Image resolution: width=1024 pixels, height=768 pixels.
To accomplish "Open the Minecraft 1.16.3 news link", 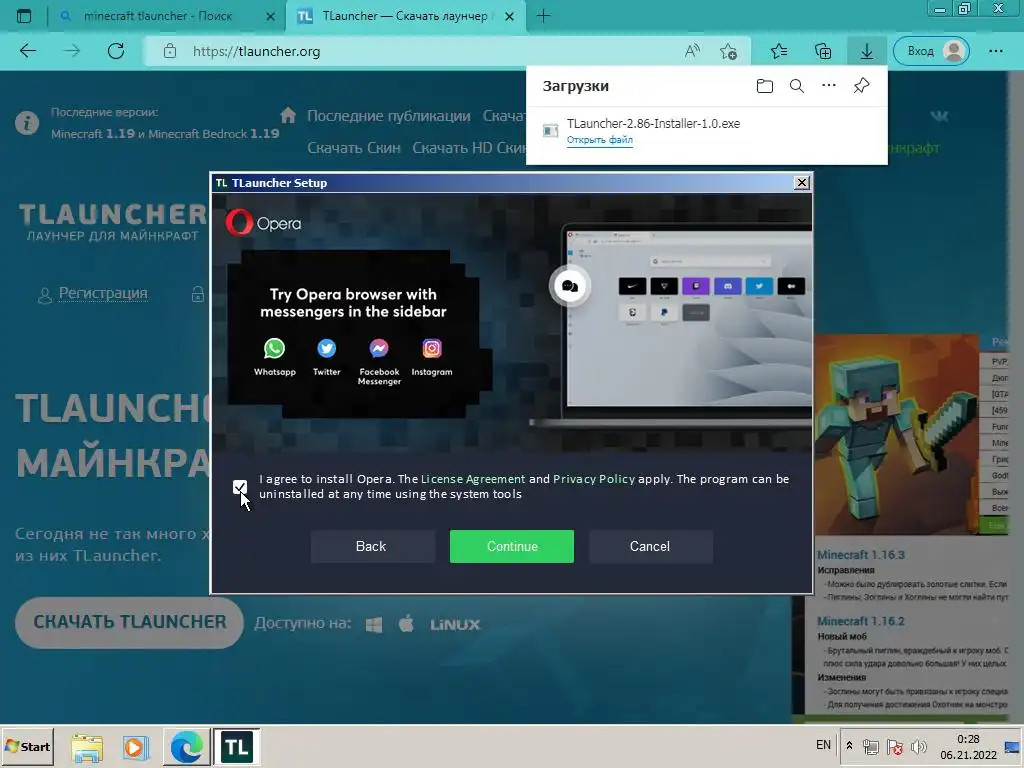I will [x=861, y=554].
